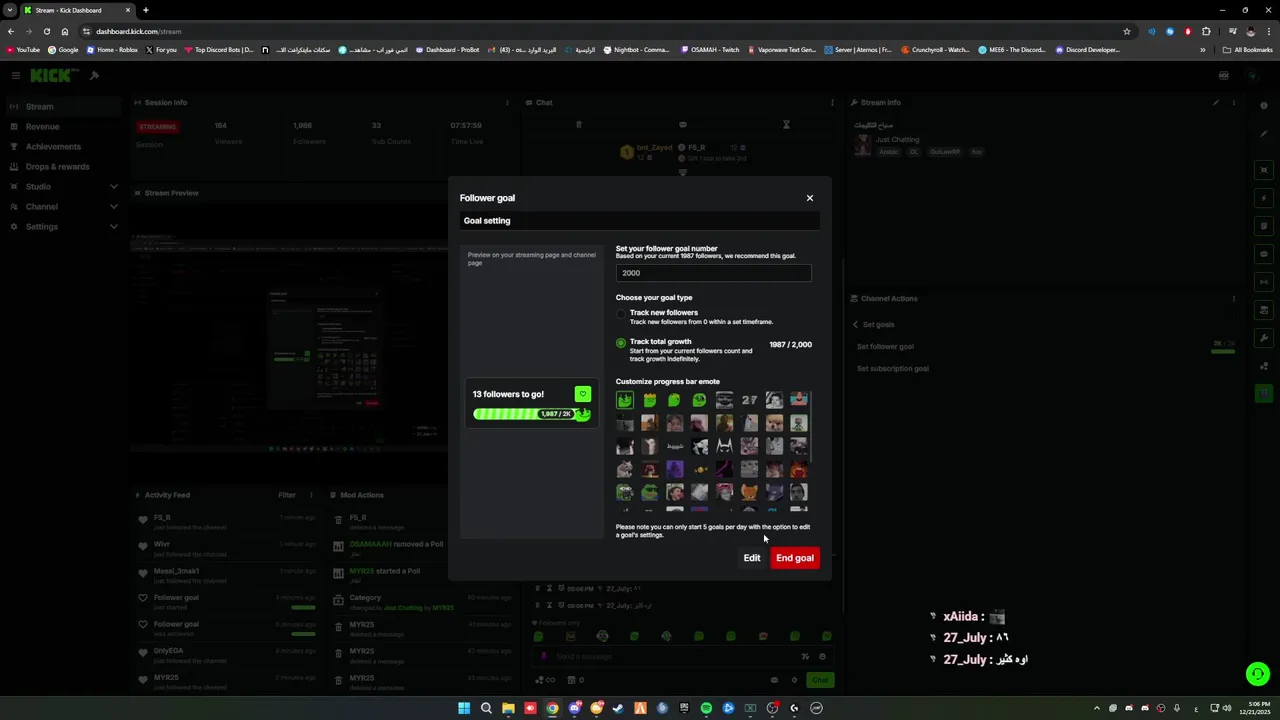Click Set follower goal action
The height and width of the screenshot is (720, 1280).
click(885, 346)
